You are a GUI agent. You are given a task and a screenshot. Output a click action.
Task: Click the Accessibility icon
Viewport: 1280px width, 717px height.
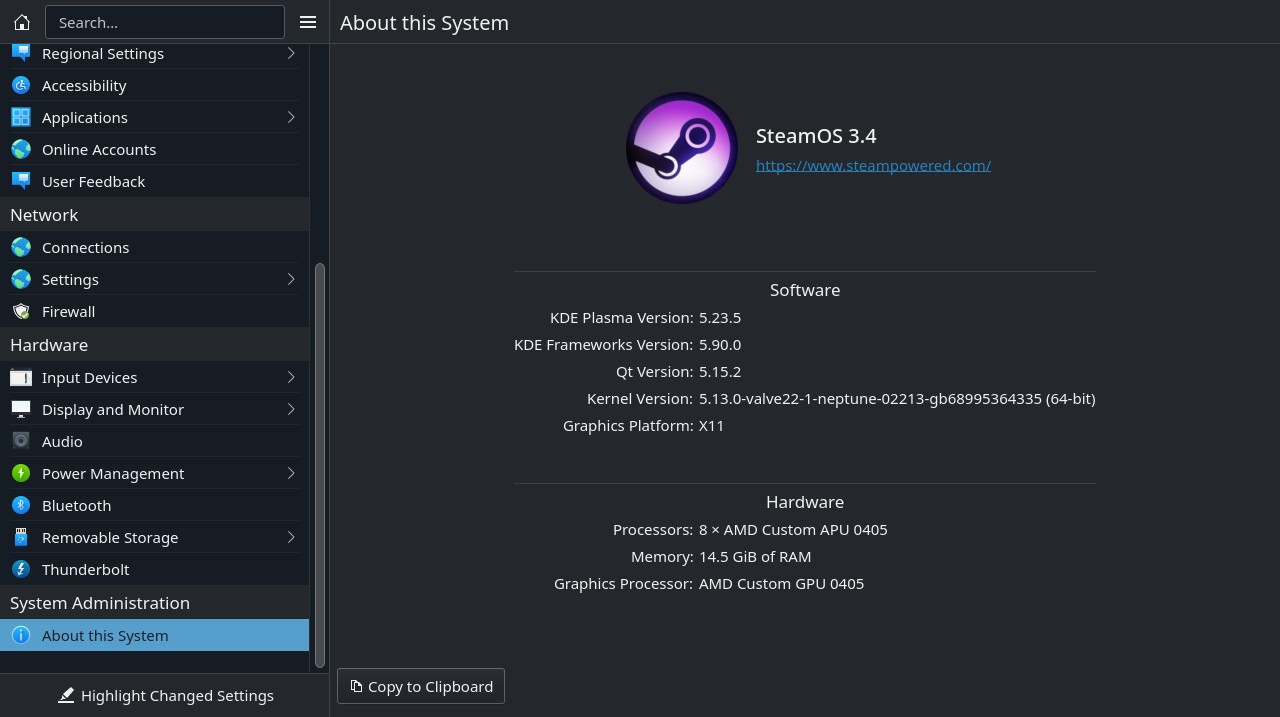[x=21, y=85]
